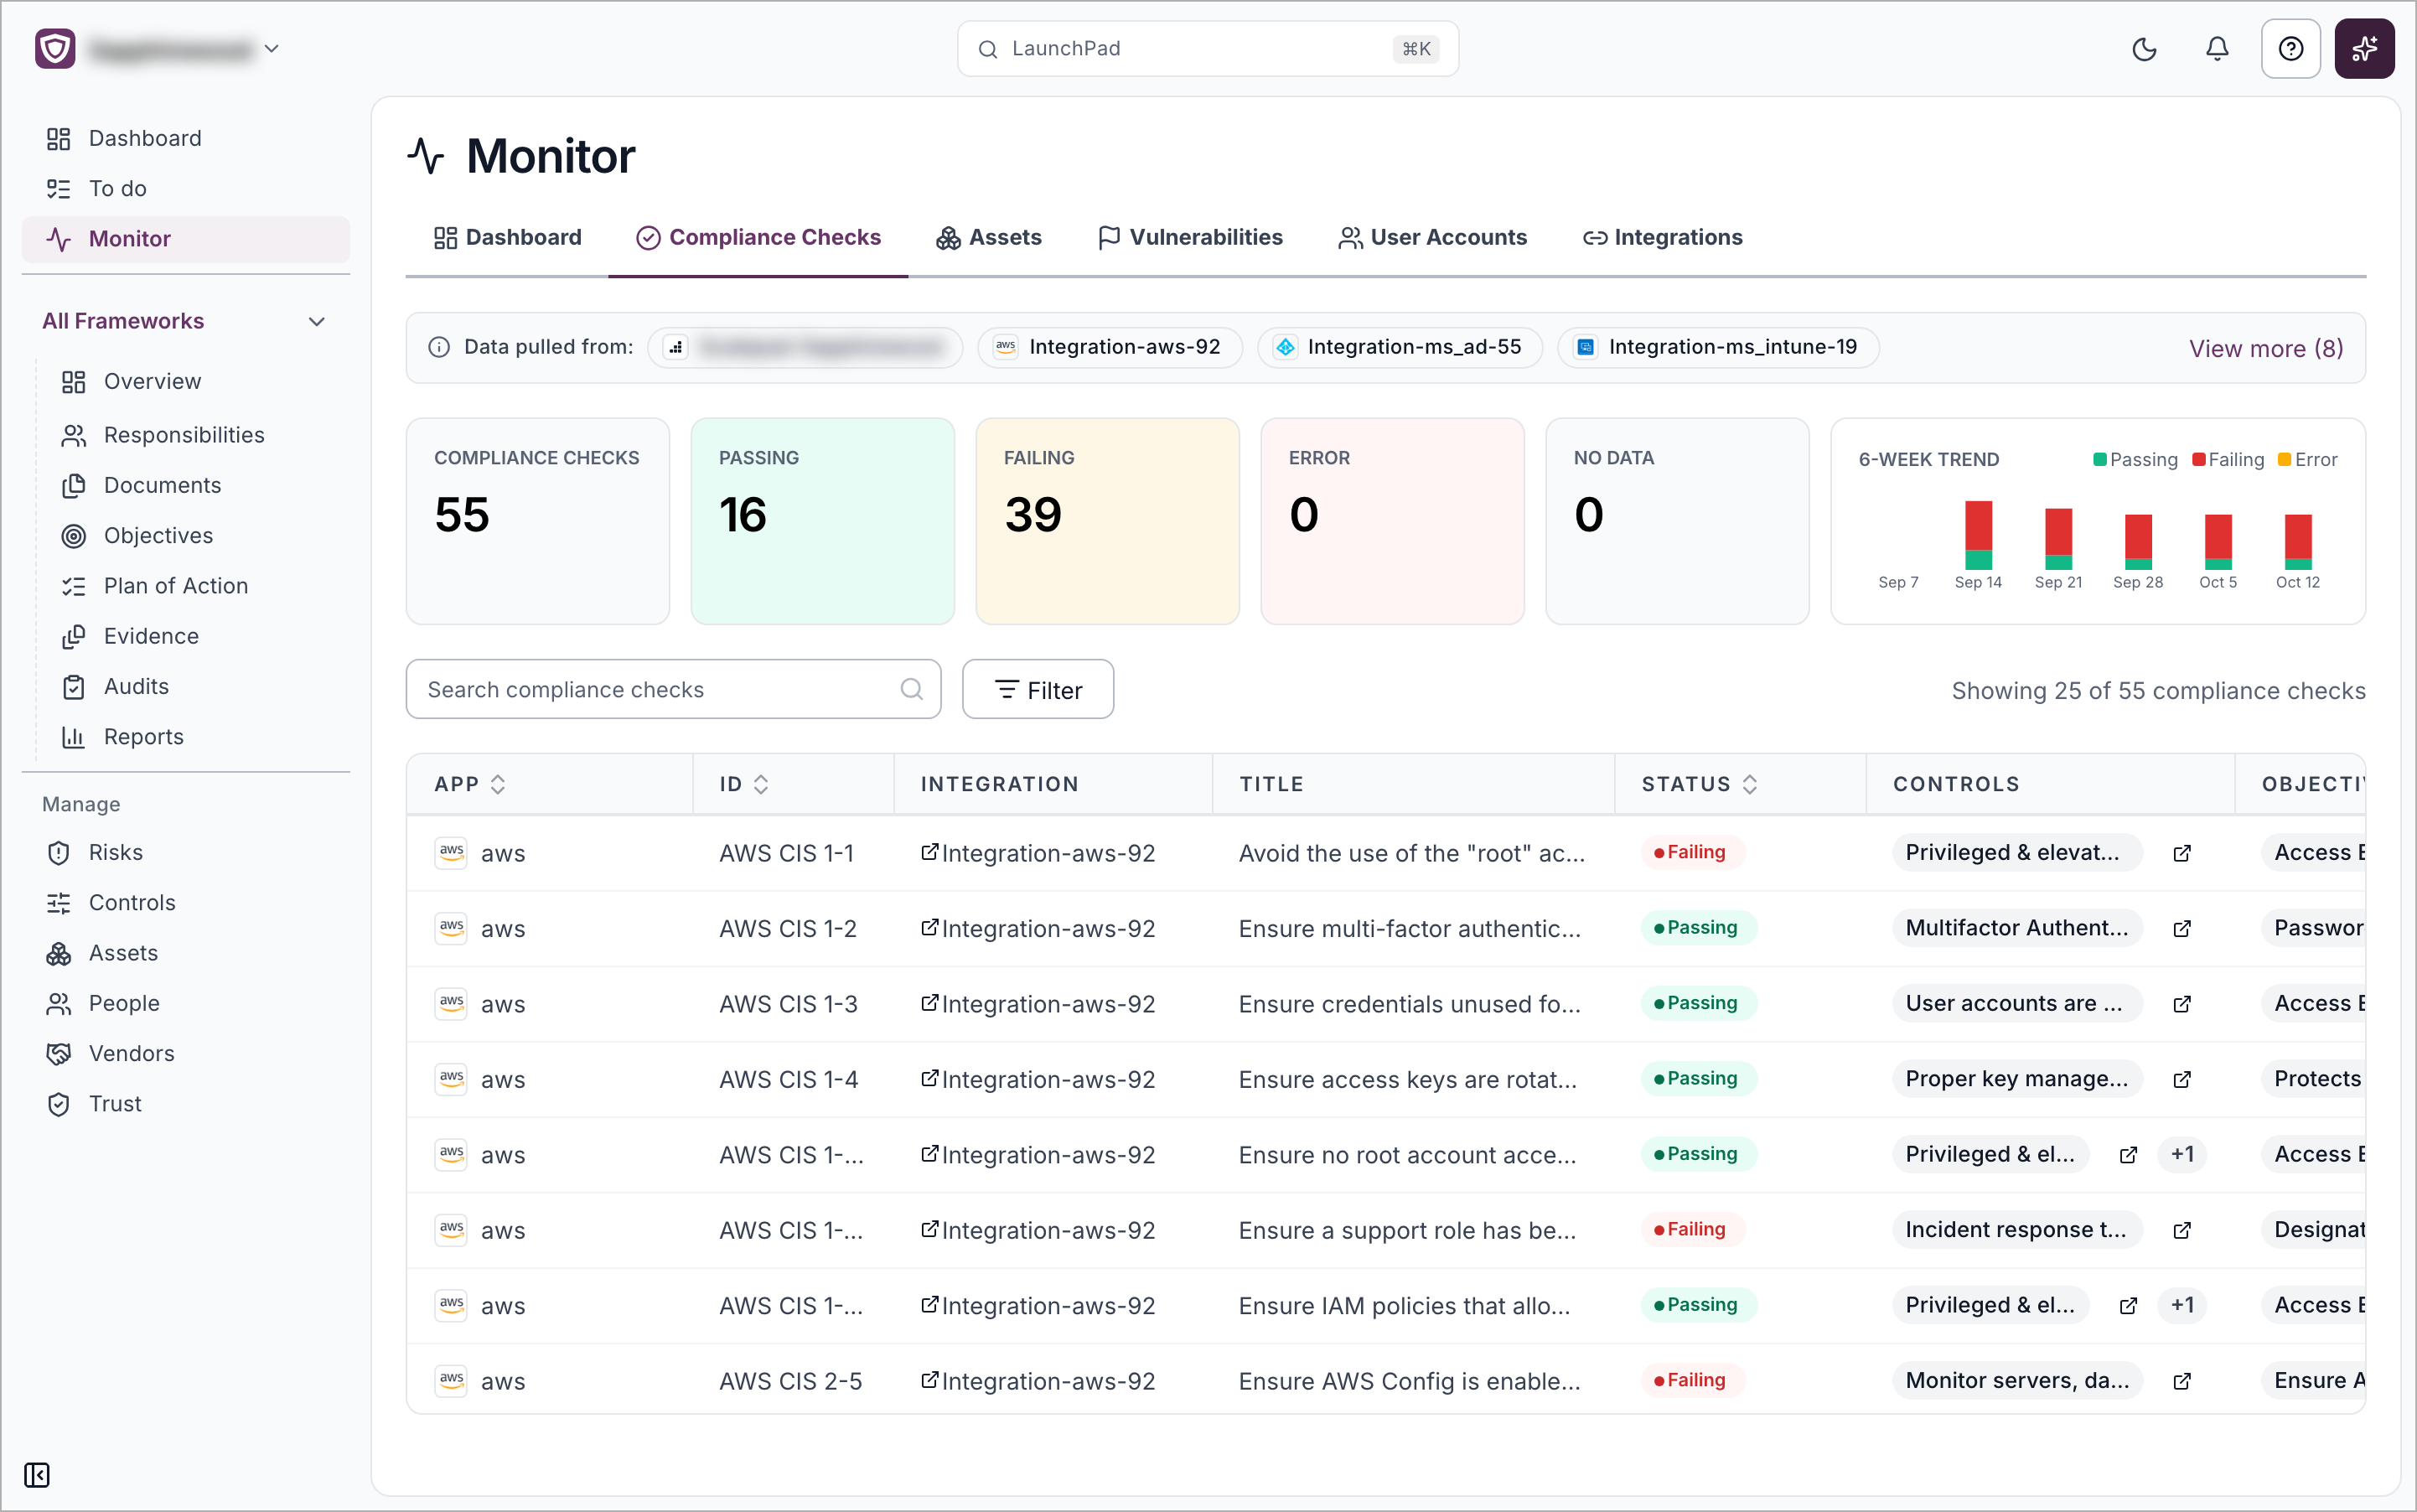Screen dimensions: 2417x1512
Task: Open notifications bell
Action: [x=2217, y=49]
